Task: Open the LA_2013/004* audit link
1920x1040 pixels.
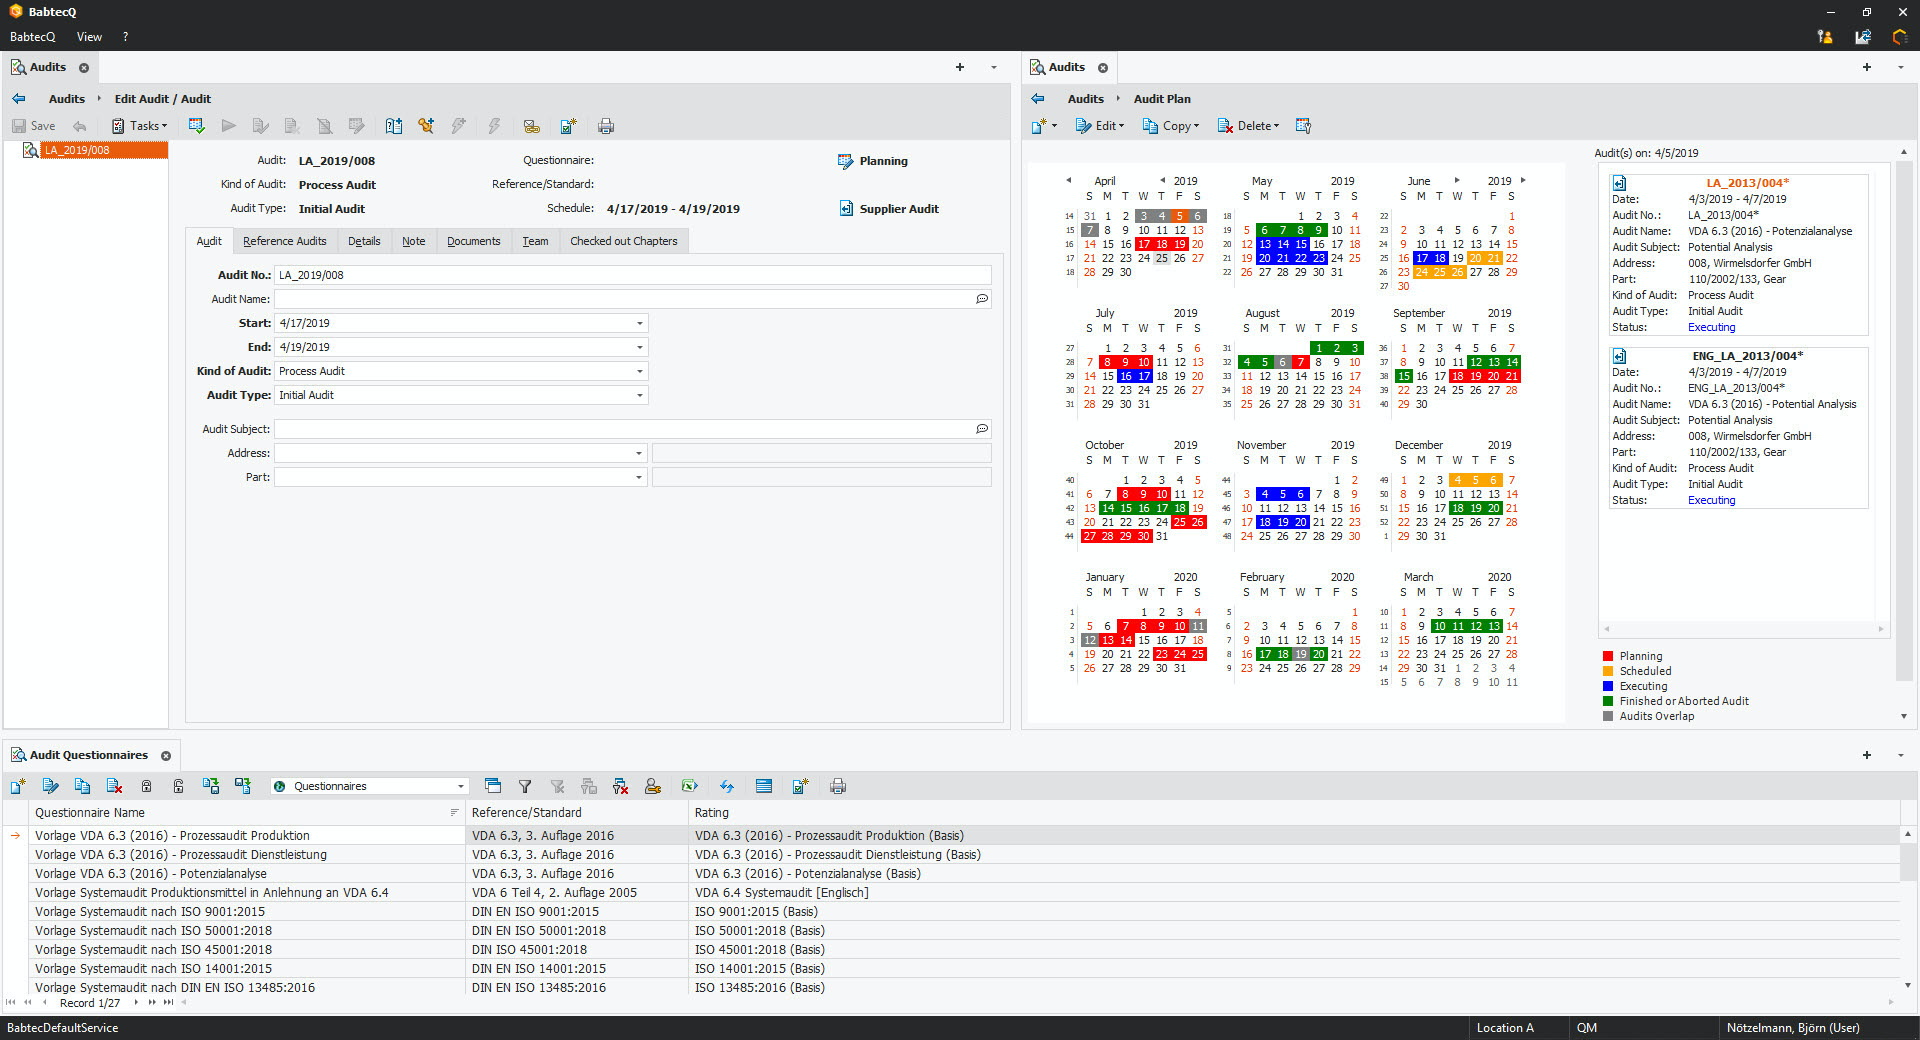Action: (1747, 183)
